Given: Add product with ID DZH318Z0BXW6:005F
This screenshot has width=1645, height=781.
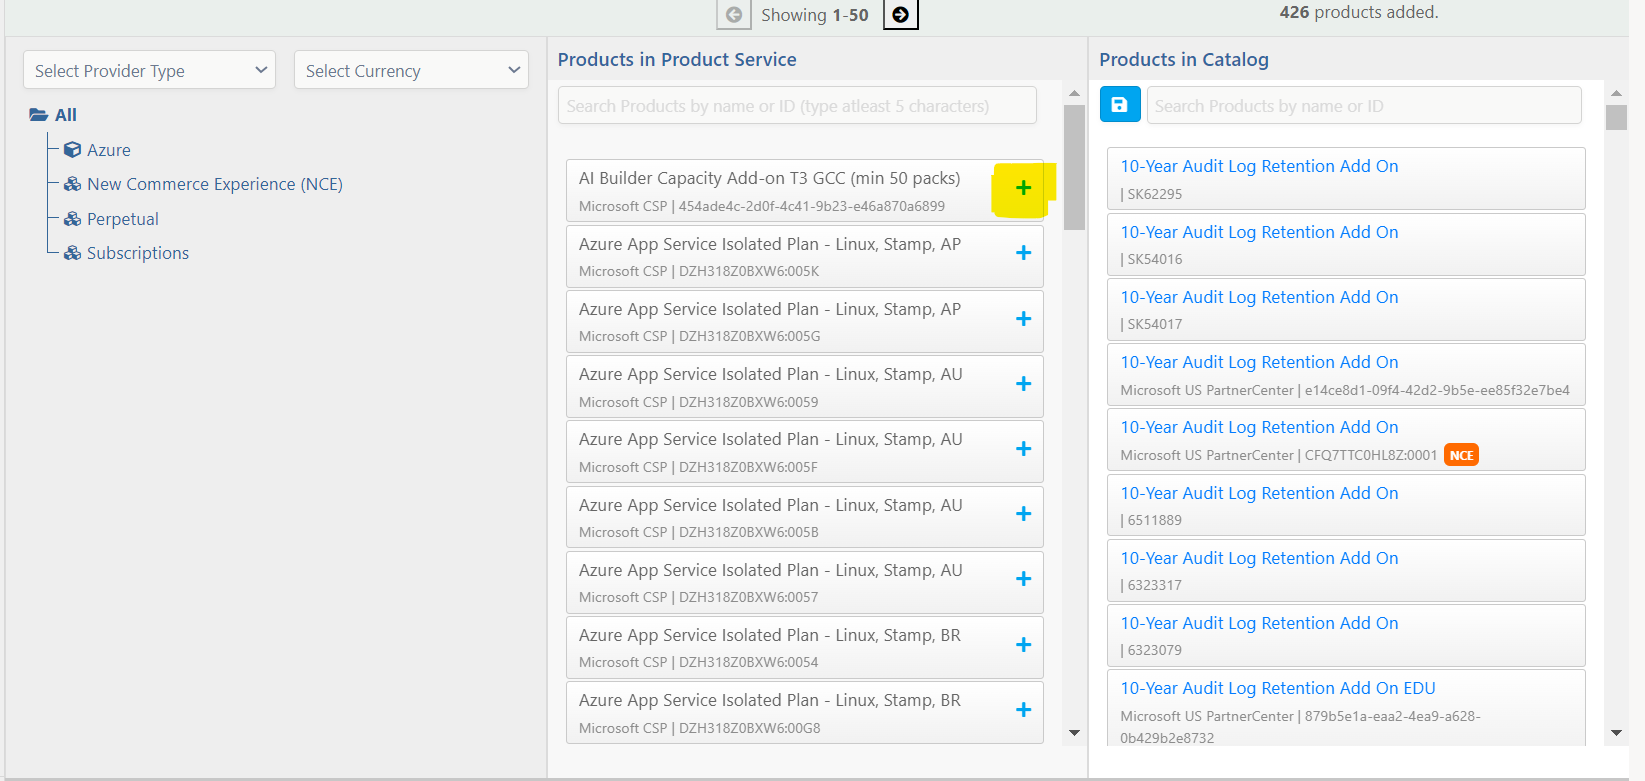Looking at the screenshot, I should tap(1023, 449).
